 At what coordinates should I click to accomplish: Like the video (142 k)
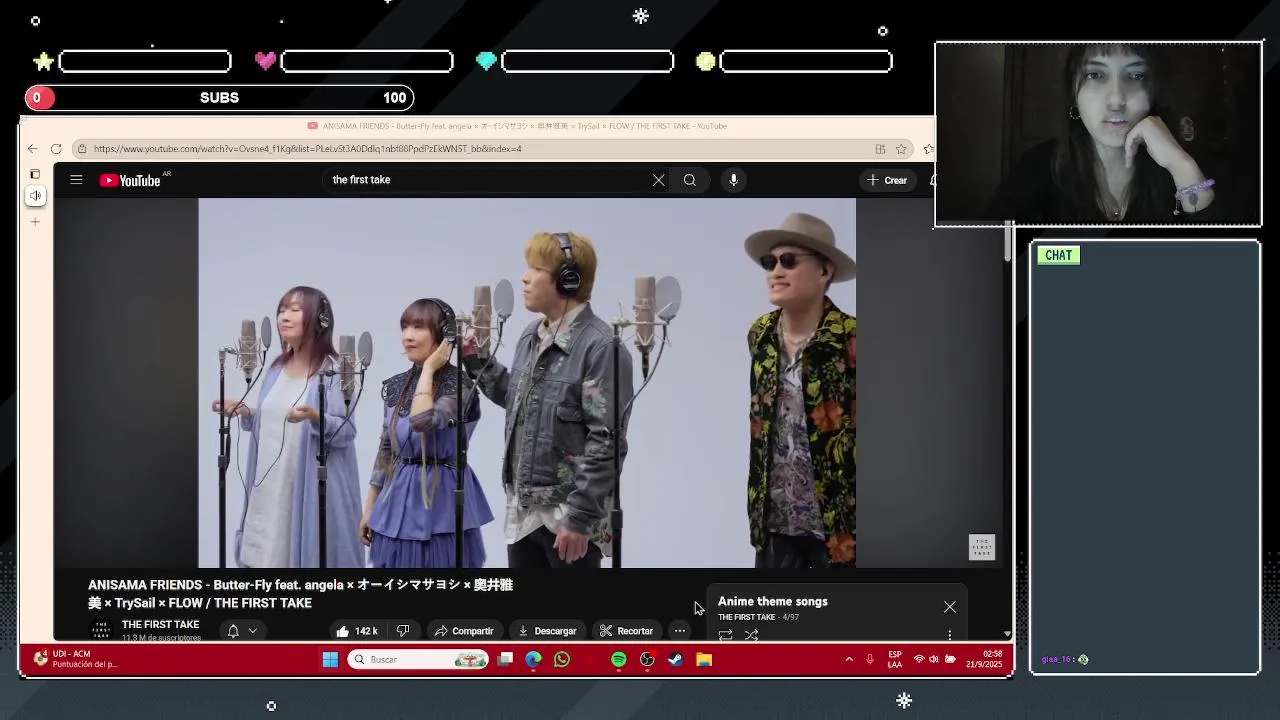357,631
